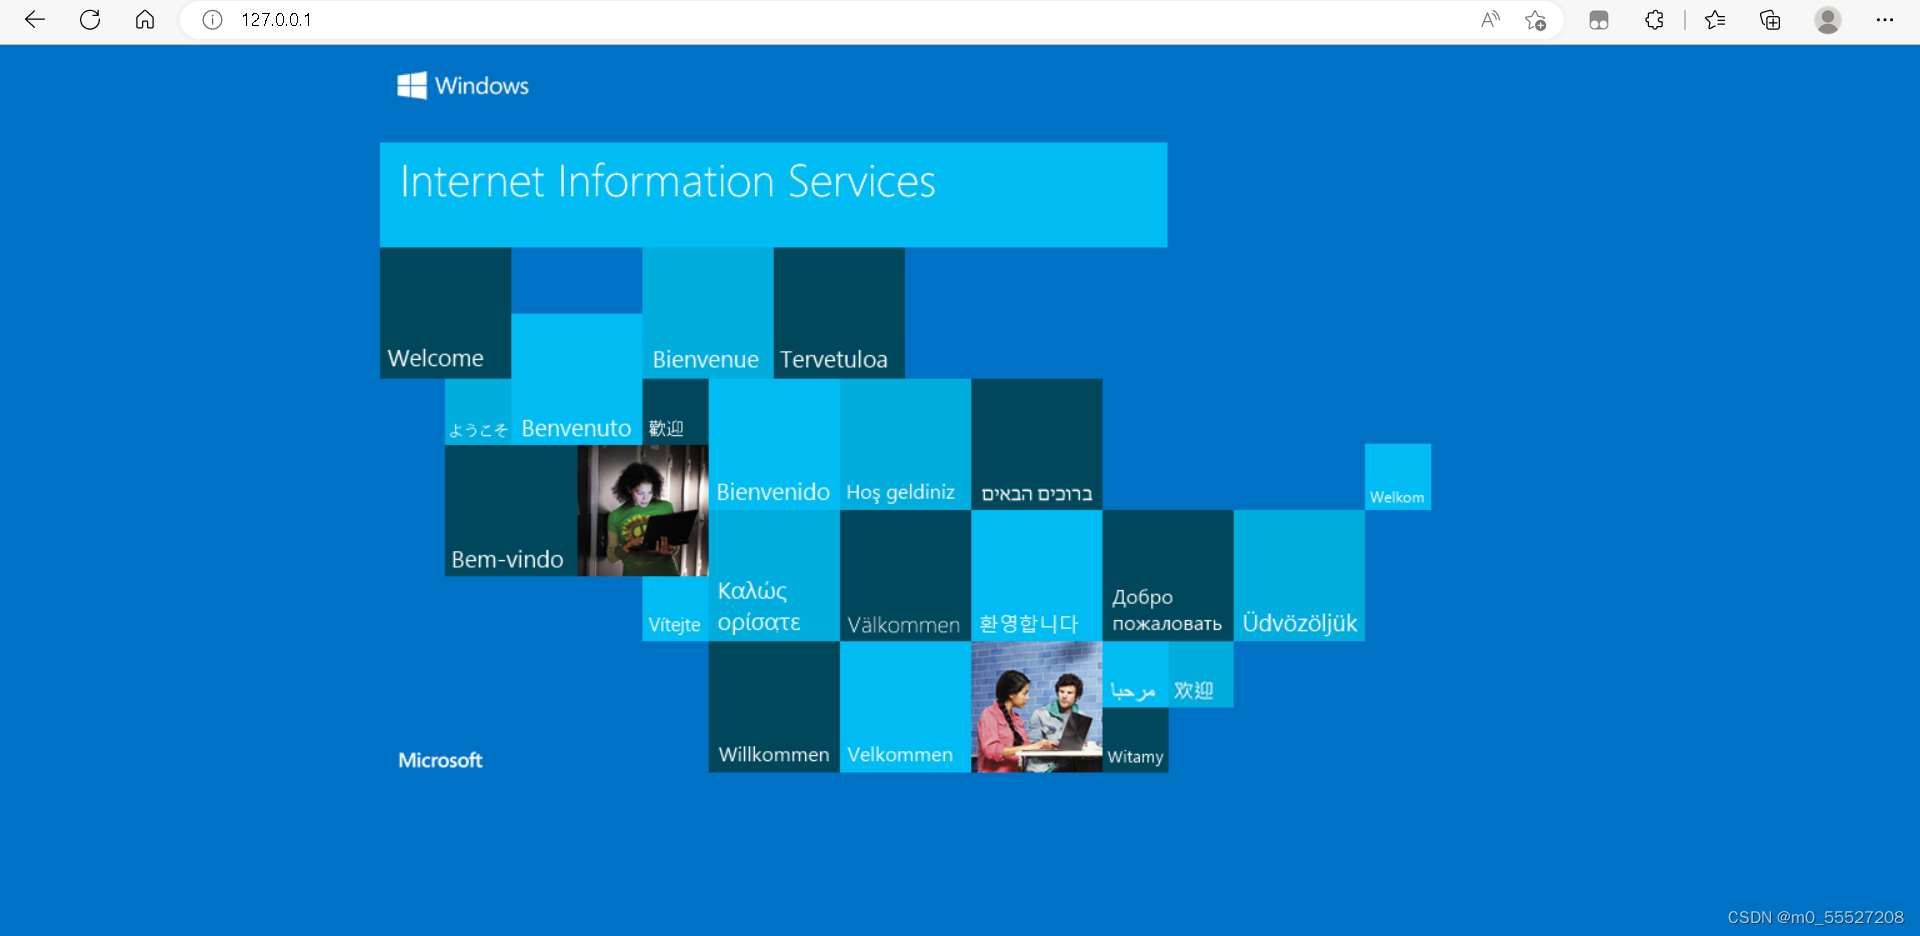1920x936 pixels.
Task: Click the Benvenuto tile
Action: 577,379
